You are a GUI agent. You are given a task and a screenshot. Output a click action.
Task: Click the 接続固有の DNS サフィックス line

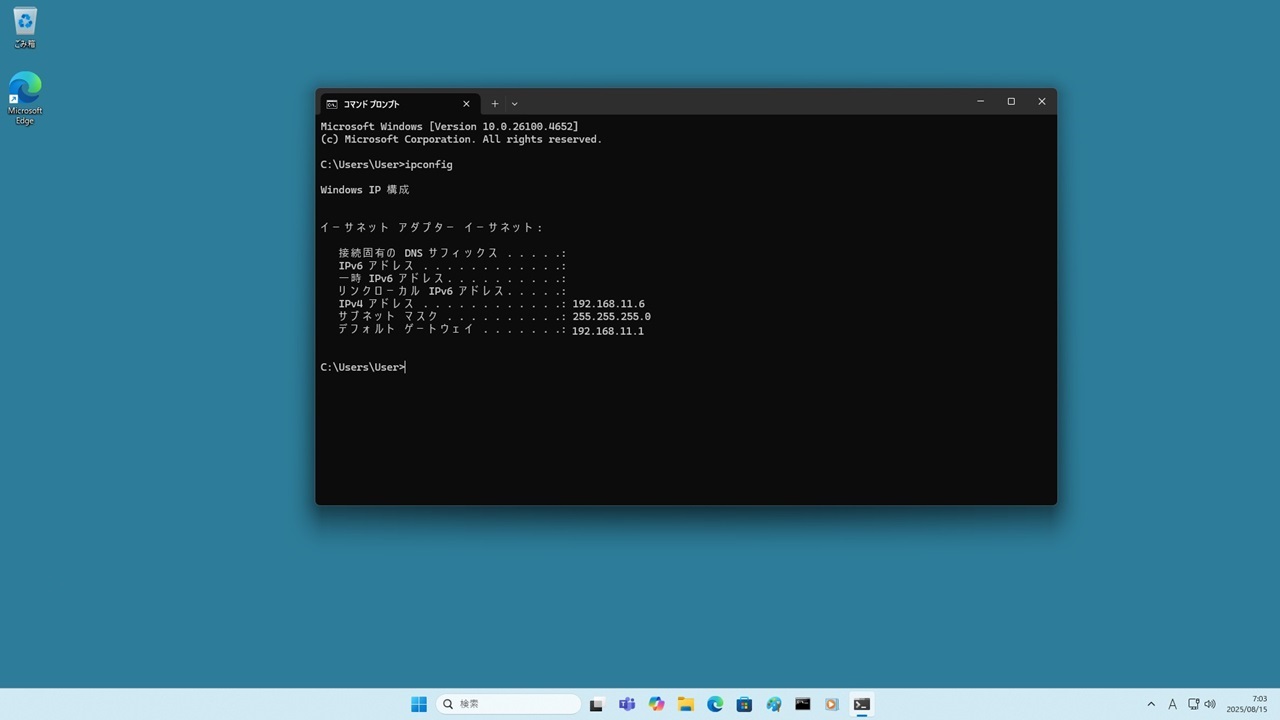click(x=452, y=253)
